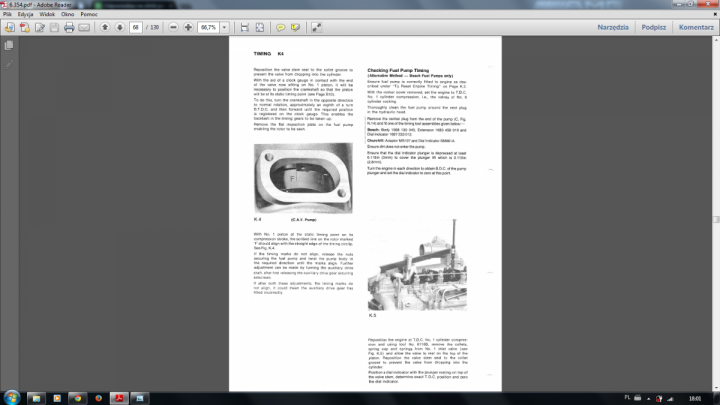Zoom in with plus button
Screen dimensions: 720x405
point(185,27)
